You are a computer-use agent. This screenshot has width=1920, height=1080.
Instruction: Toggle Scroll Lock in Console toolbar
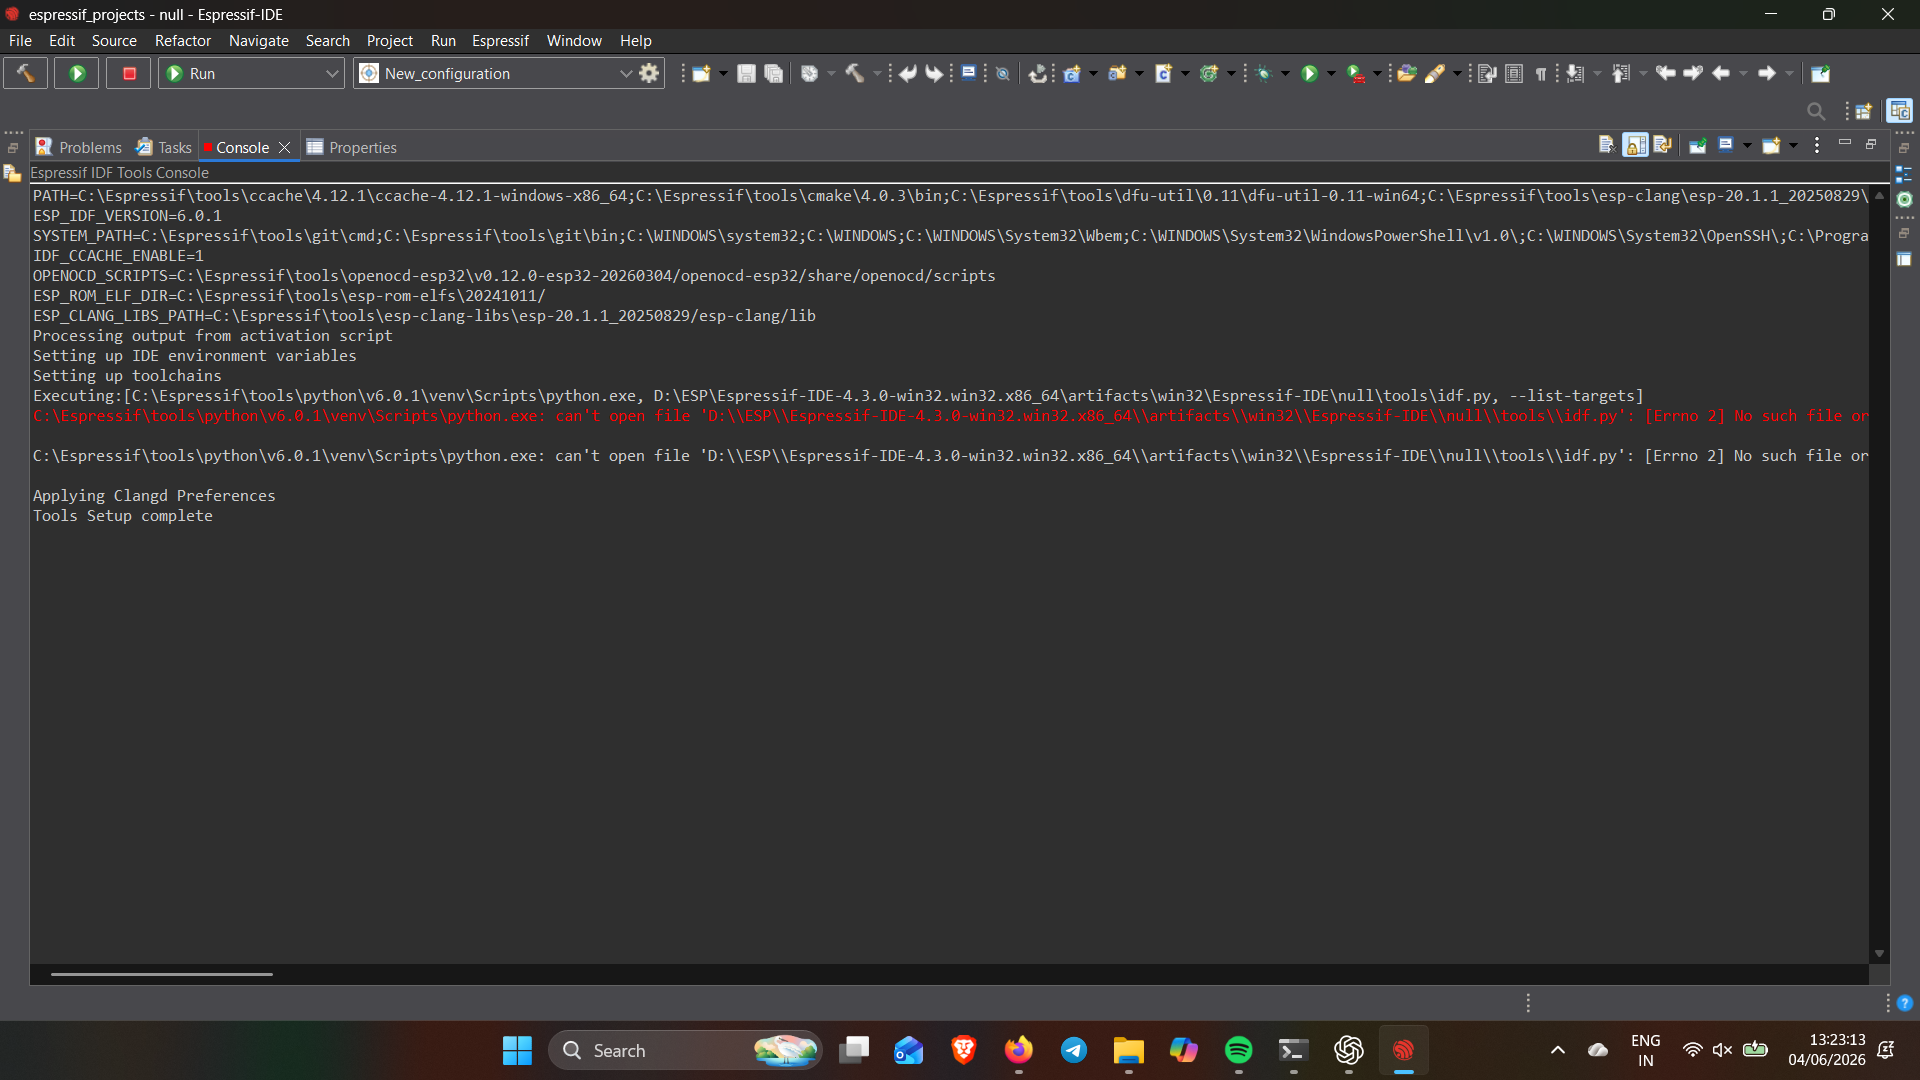[x=1635, y=145]
